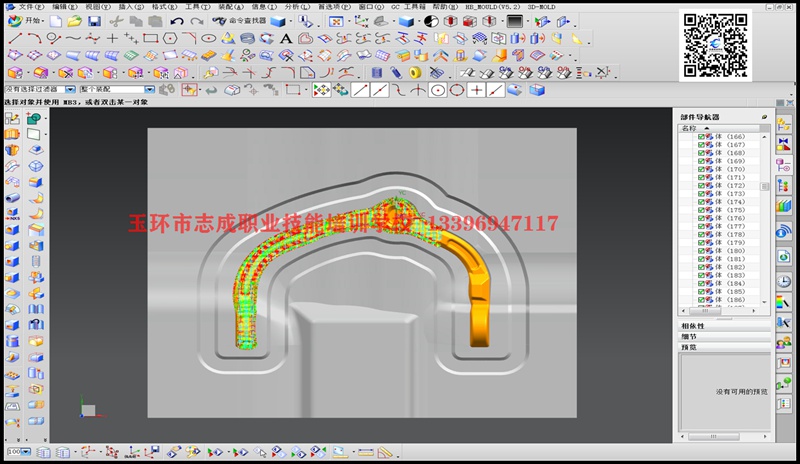Open the 3D-MOLD menu
The width and height of the screenshot is (800, 464).
click(x=541, y=7)
